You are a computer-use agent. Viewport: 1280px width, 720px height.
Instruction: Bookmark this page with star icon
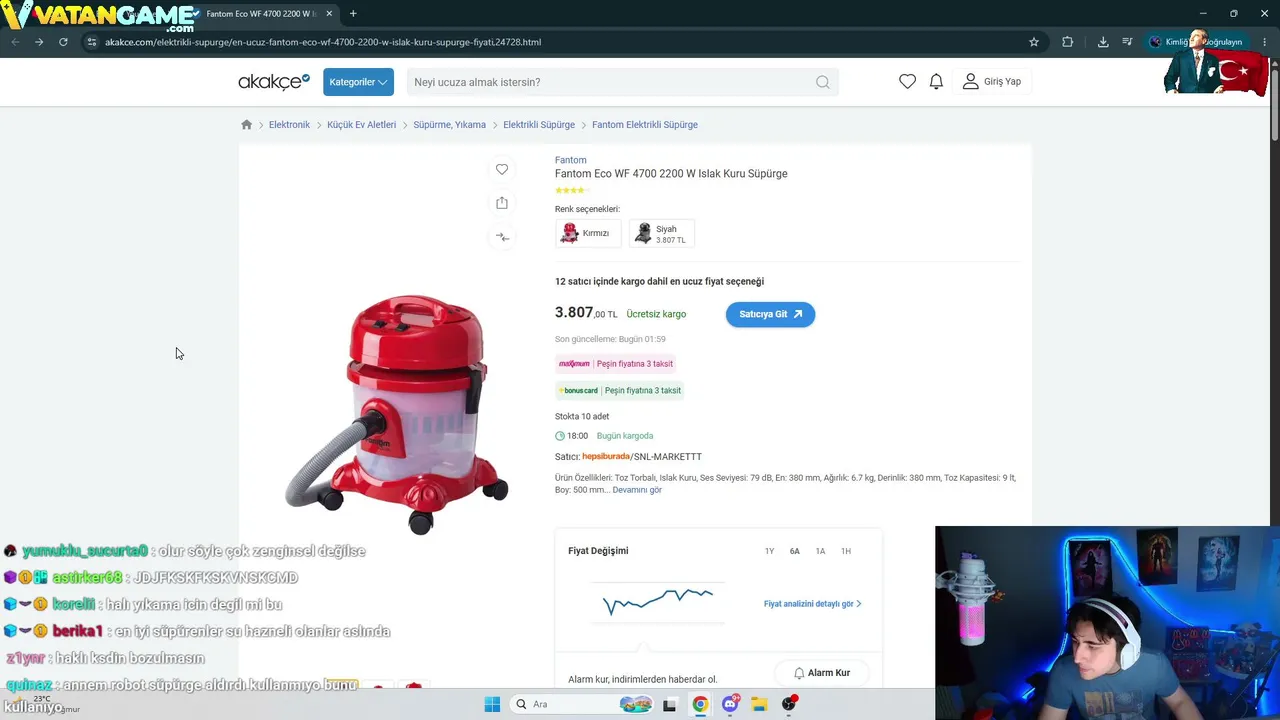click(x=1034, y=42)
